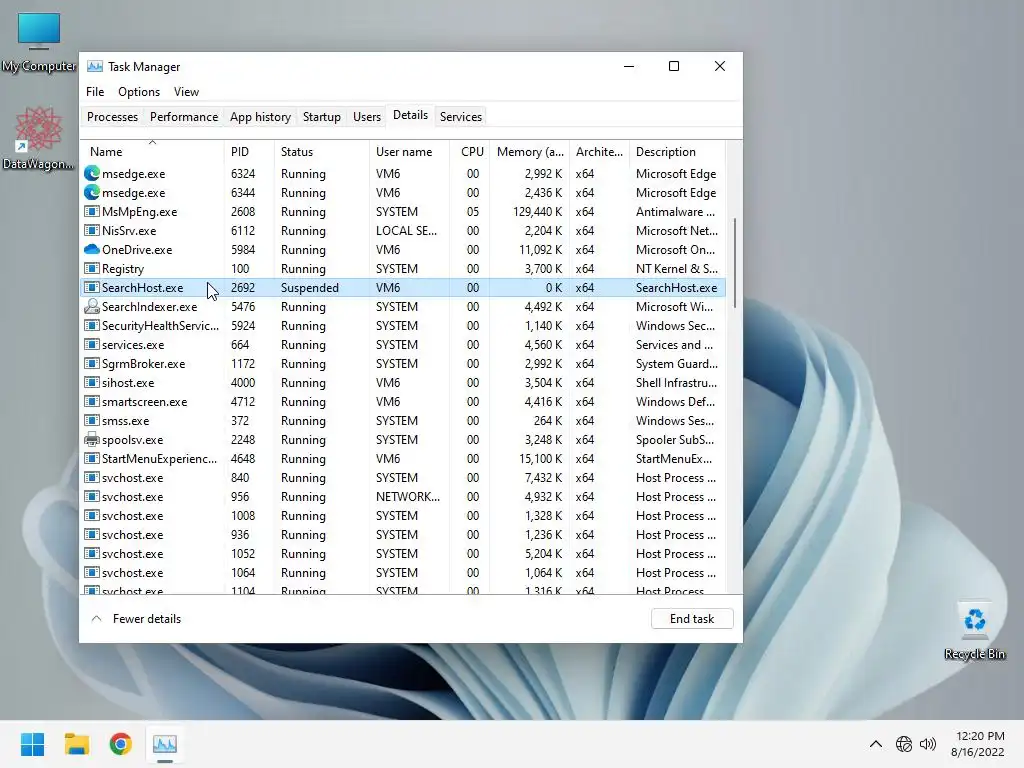Click the spoolsv.exe printer icon
Screen dimensions: 1024x768
click(92, 440)
